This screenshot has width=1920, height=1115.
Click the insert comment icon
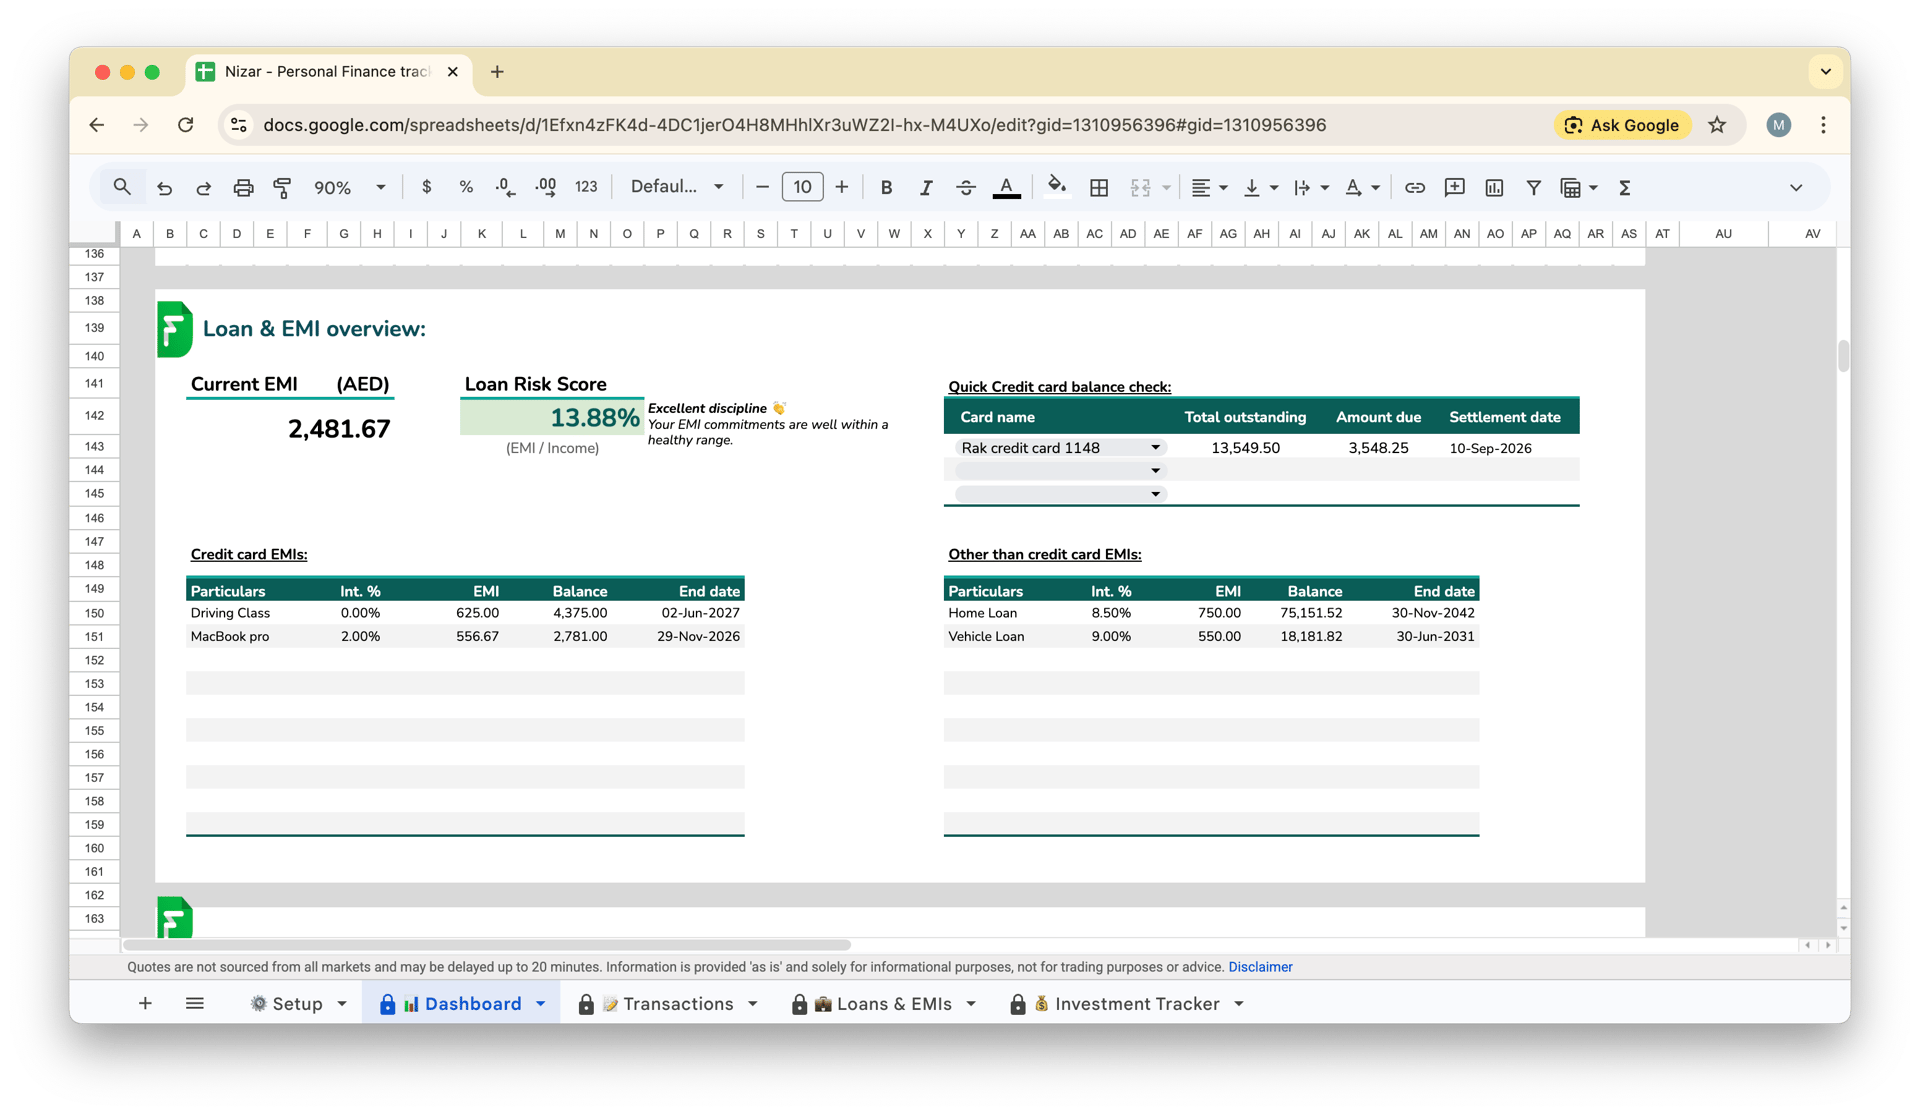1454,187
